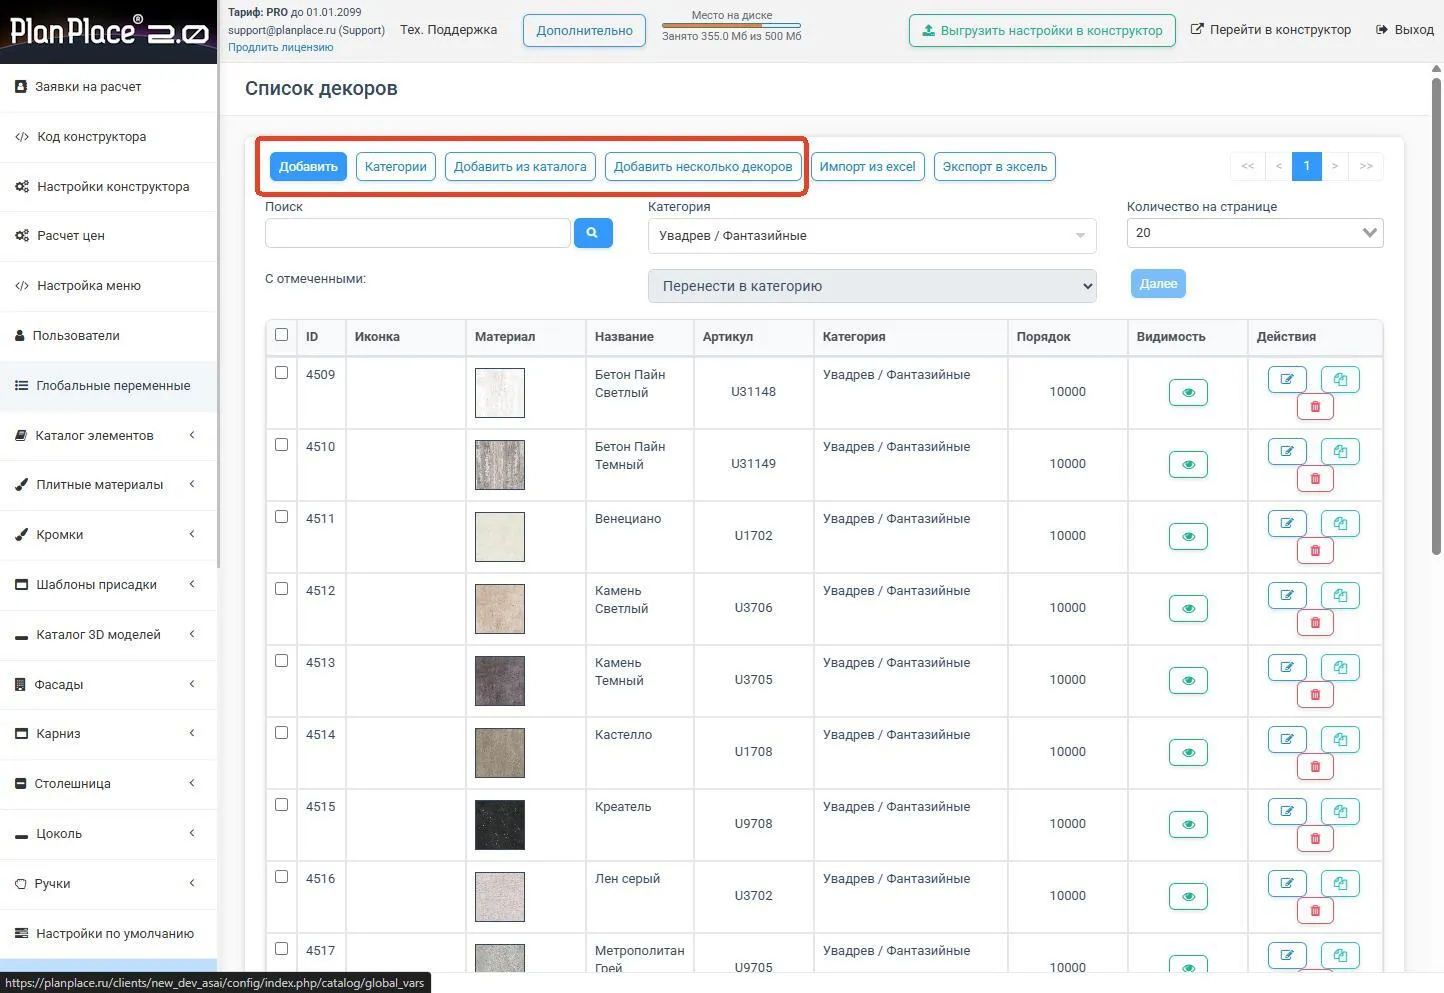The height and width of the screenshot is (993, 1444).
Task: Copy decor 4513 Камень Темный
Action: (x=1340, y=667)
